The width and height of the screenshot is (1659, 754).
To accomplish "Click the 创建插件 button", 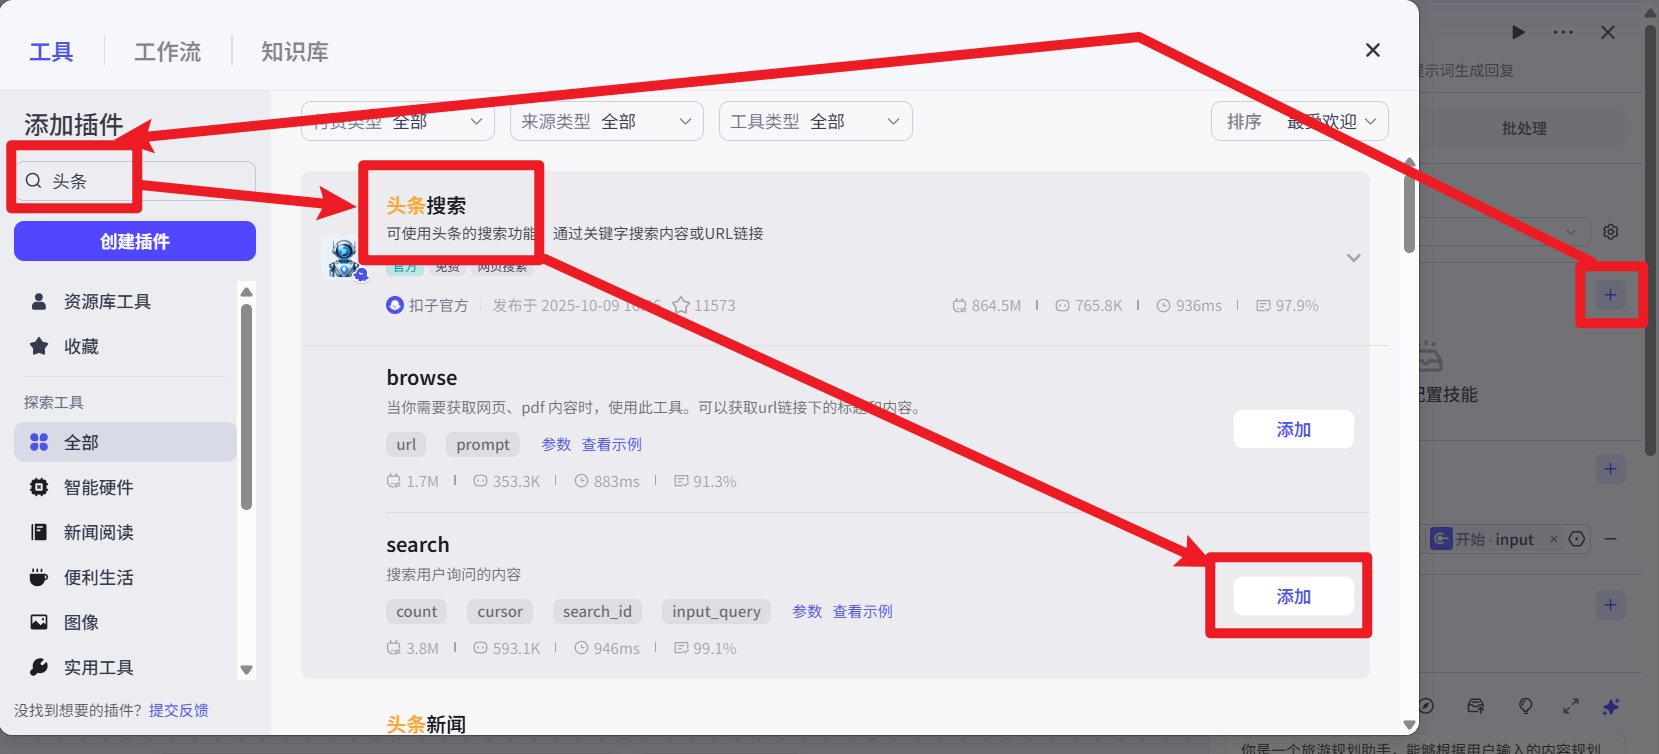I will [135, 241].
